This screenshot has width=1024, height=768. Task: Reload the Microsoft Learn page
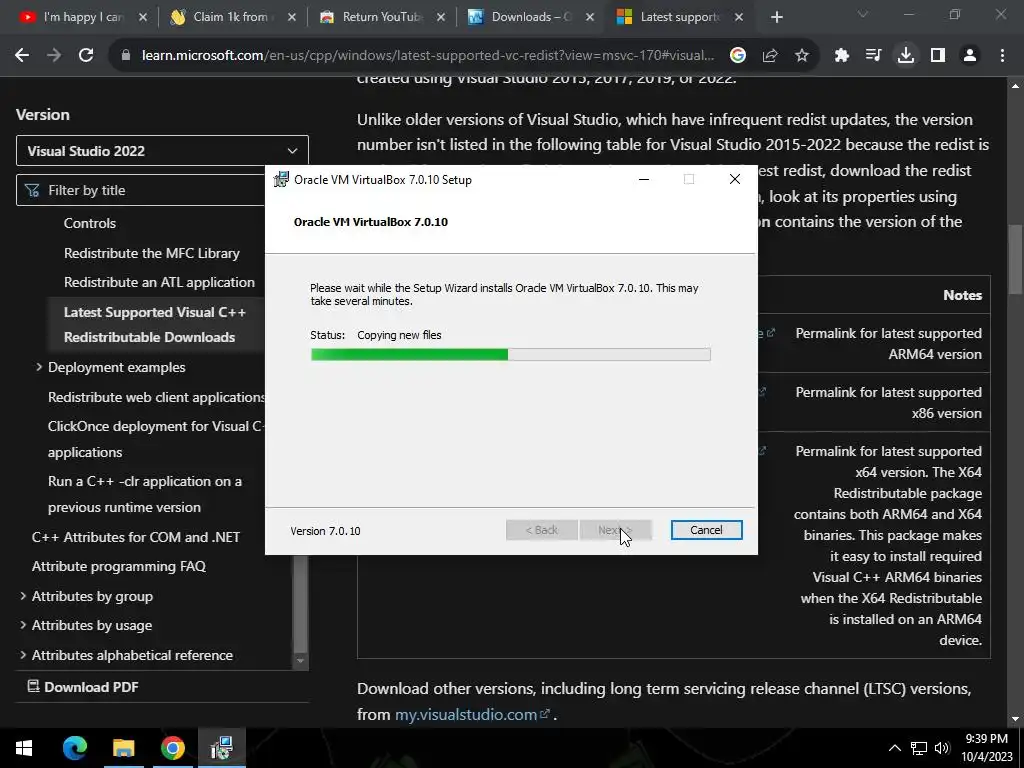pos(86,56)
